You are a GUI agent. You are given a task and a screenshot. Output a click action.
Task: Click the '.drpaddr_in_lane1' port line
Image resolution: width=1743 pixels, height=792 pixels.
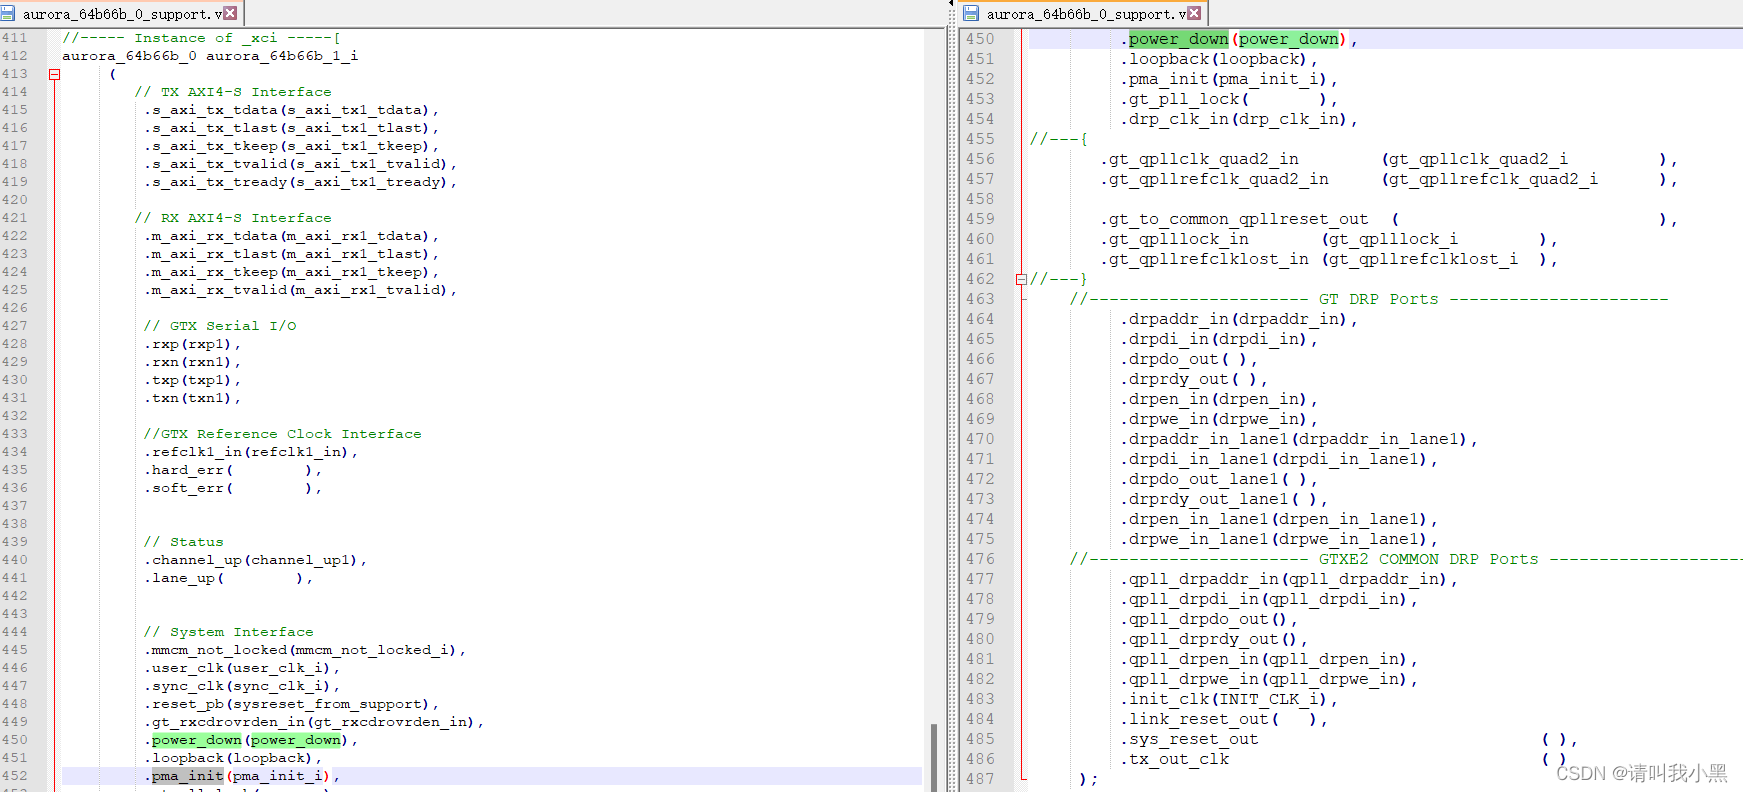click(1299, 439)
